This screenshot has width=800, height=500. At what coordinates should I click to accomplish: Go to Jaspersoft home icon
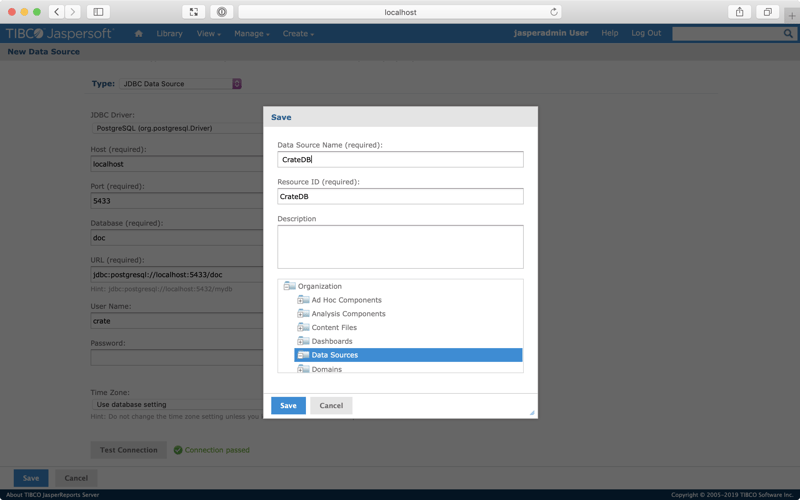[138, 34]
